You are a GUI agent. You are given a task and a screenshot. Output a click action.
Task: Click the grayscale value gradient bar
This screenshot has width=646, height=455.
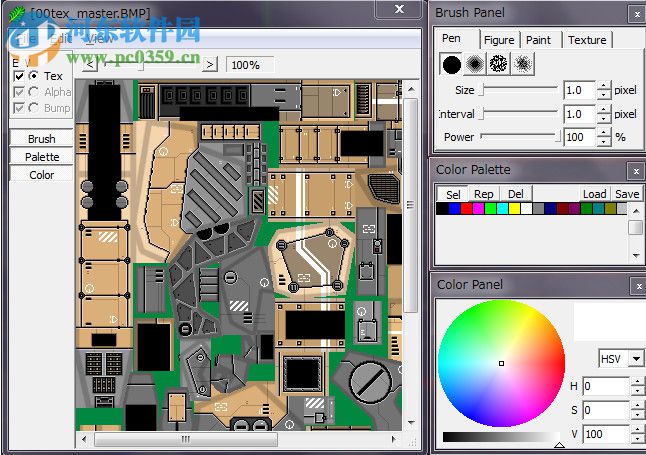click(501, 437)
